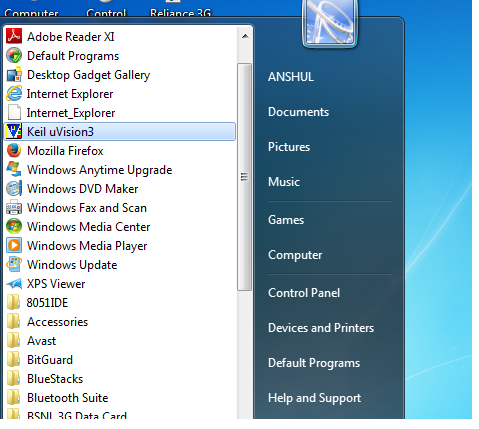Image resolution: width=479 pixels, height=429 pixels.
Task: Open Default Programs in the right pane
Action: point(314,363)
